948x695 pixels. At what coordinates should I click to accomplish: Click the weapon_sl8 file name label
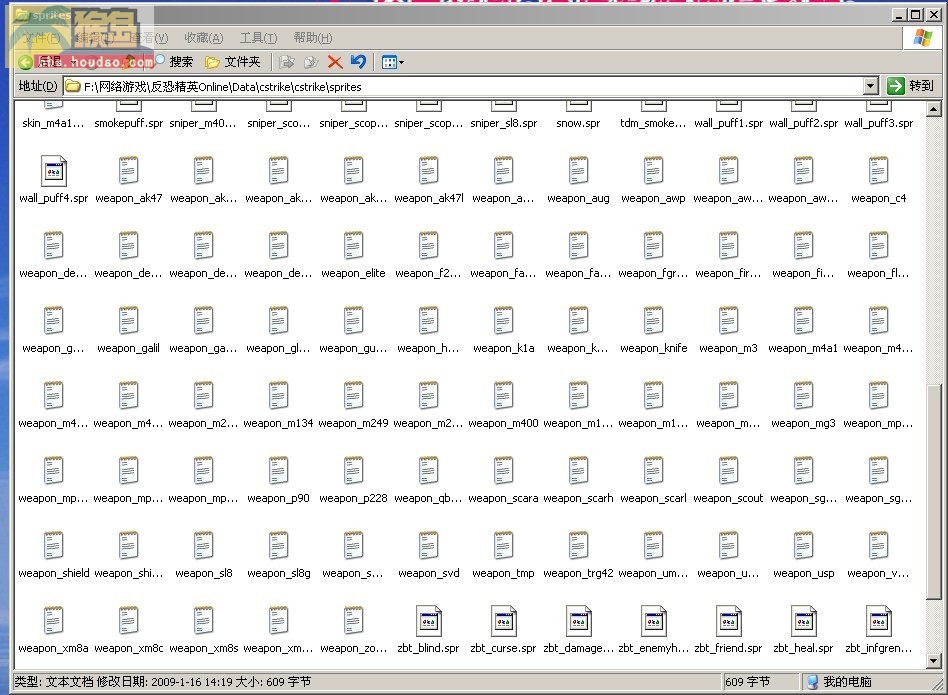[203, 574]
